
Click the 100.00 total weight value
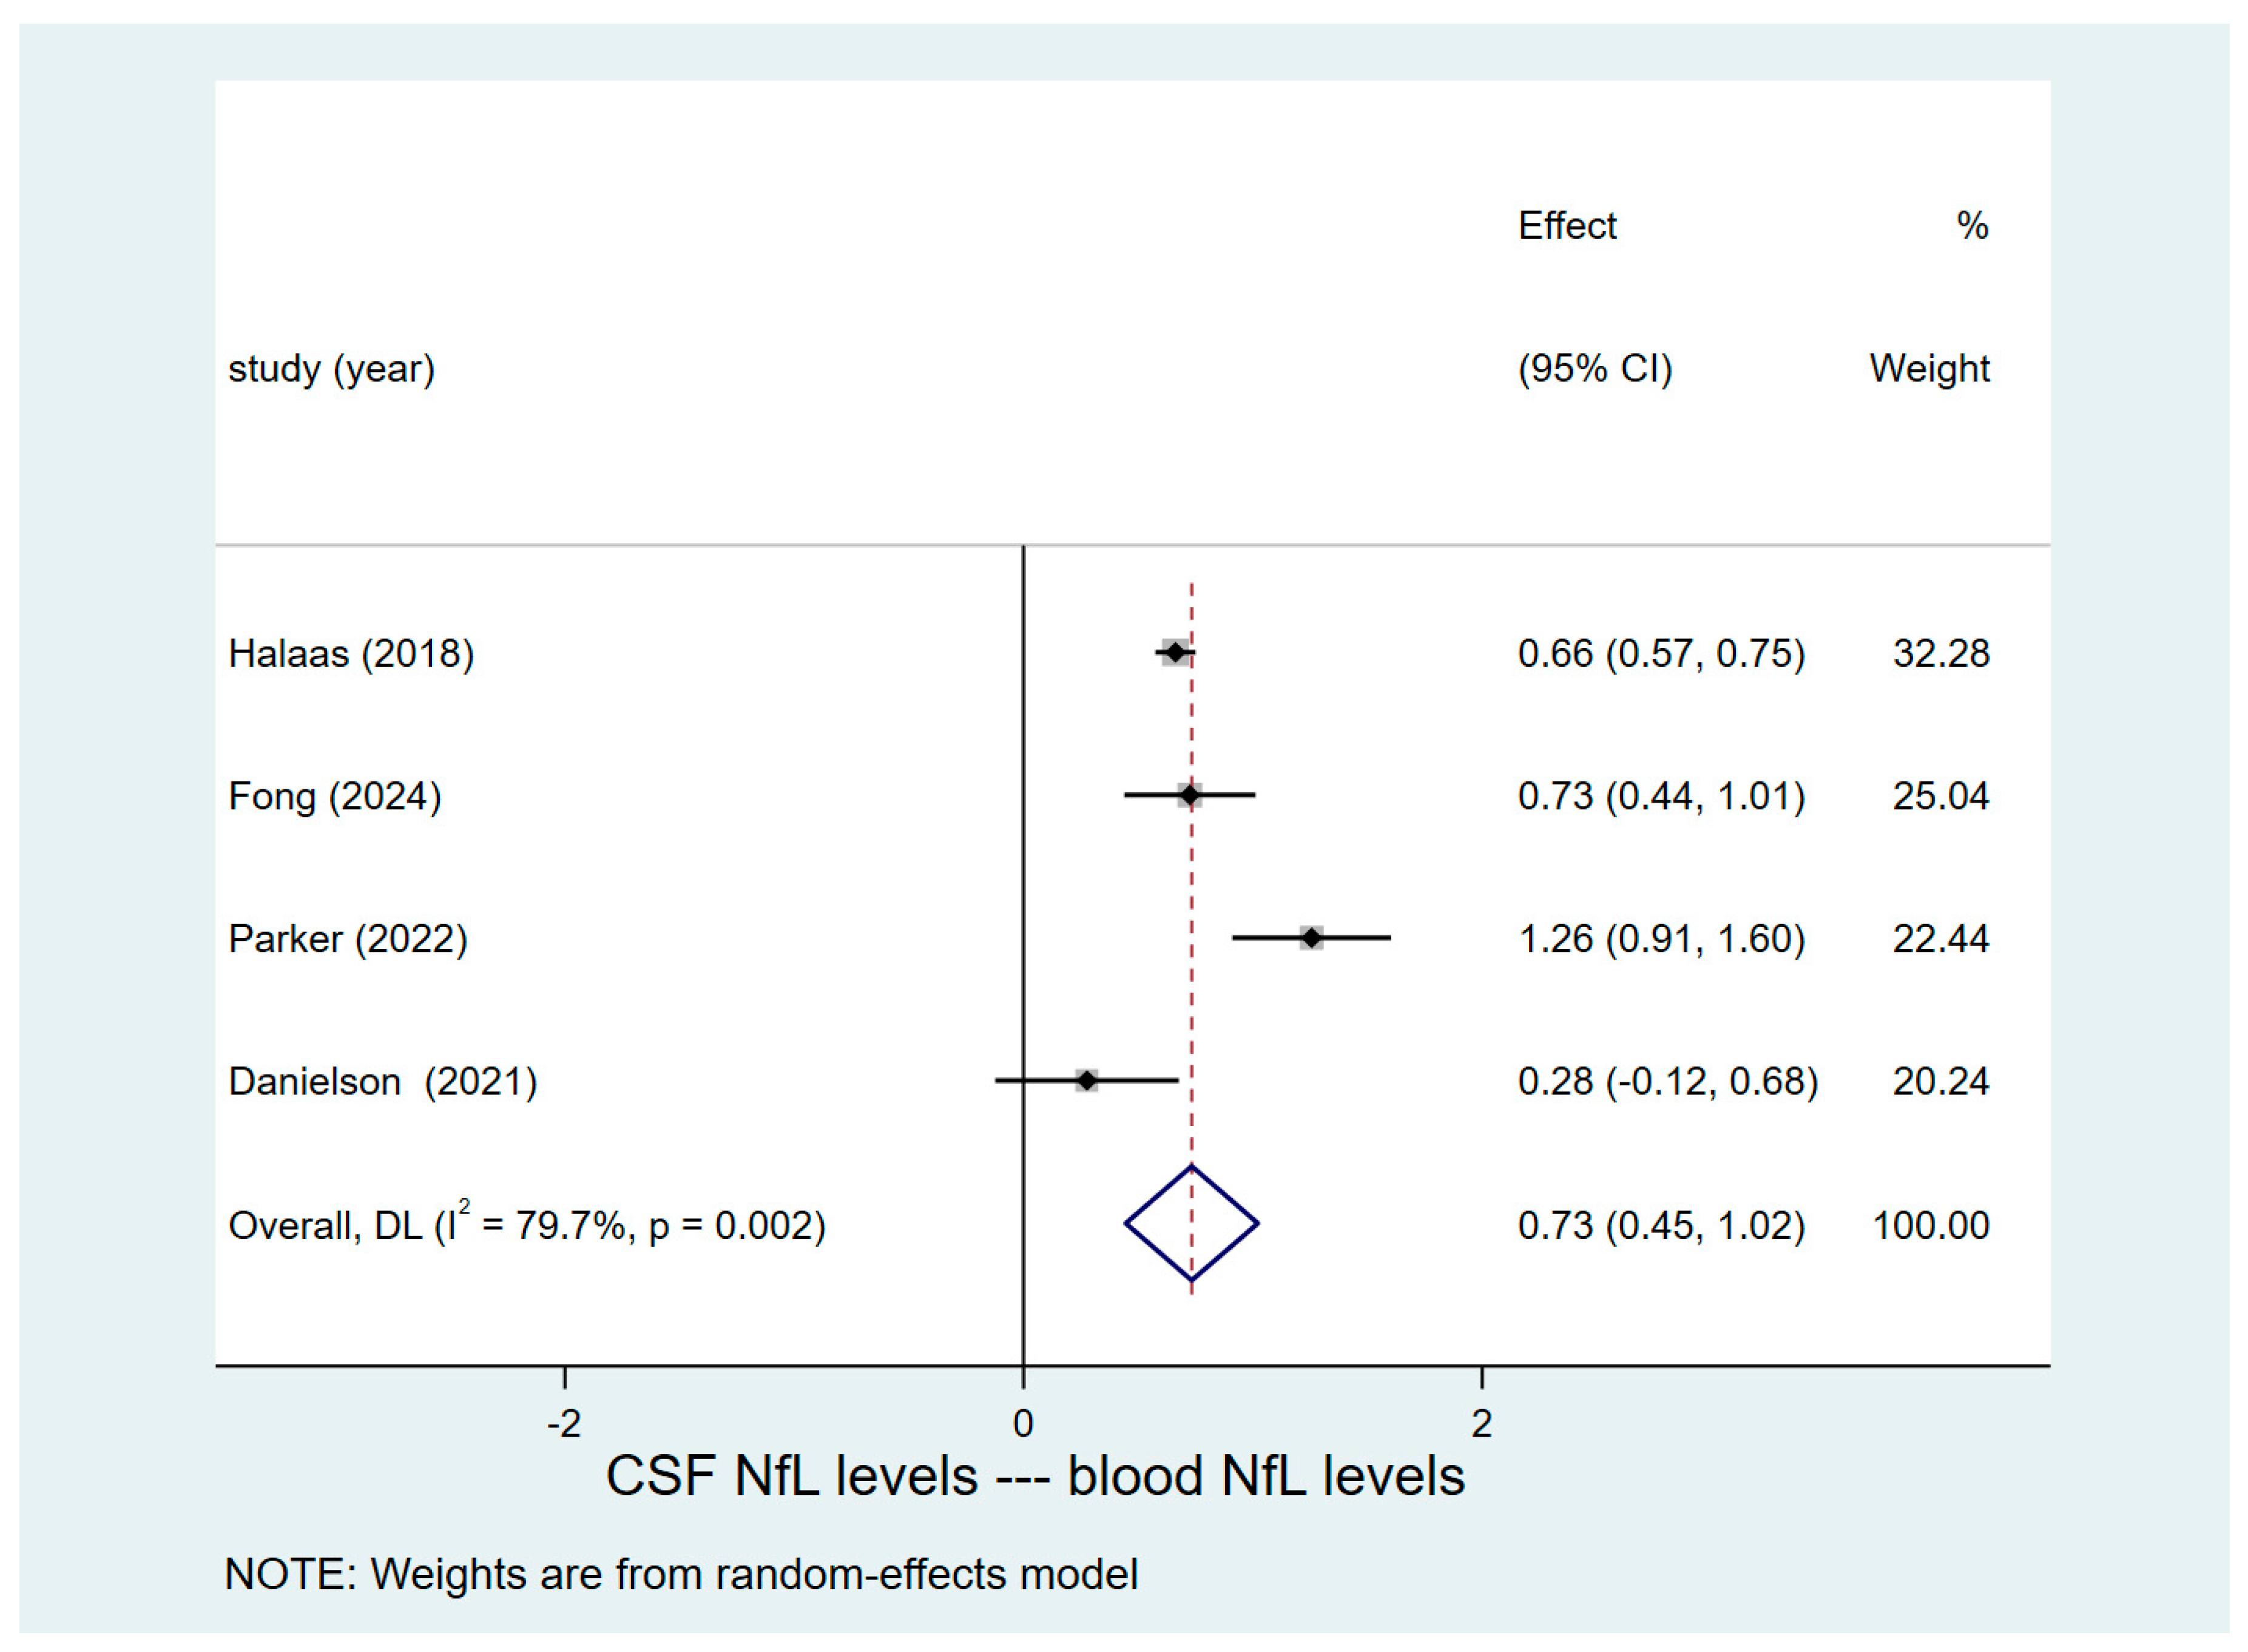pyautogui.click(x=1931, y=1226)
